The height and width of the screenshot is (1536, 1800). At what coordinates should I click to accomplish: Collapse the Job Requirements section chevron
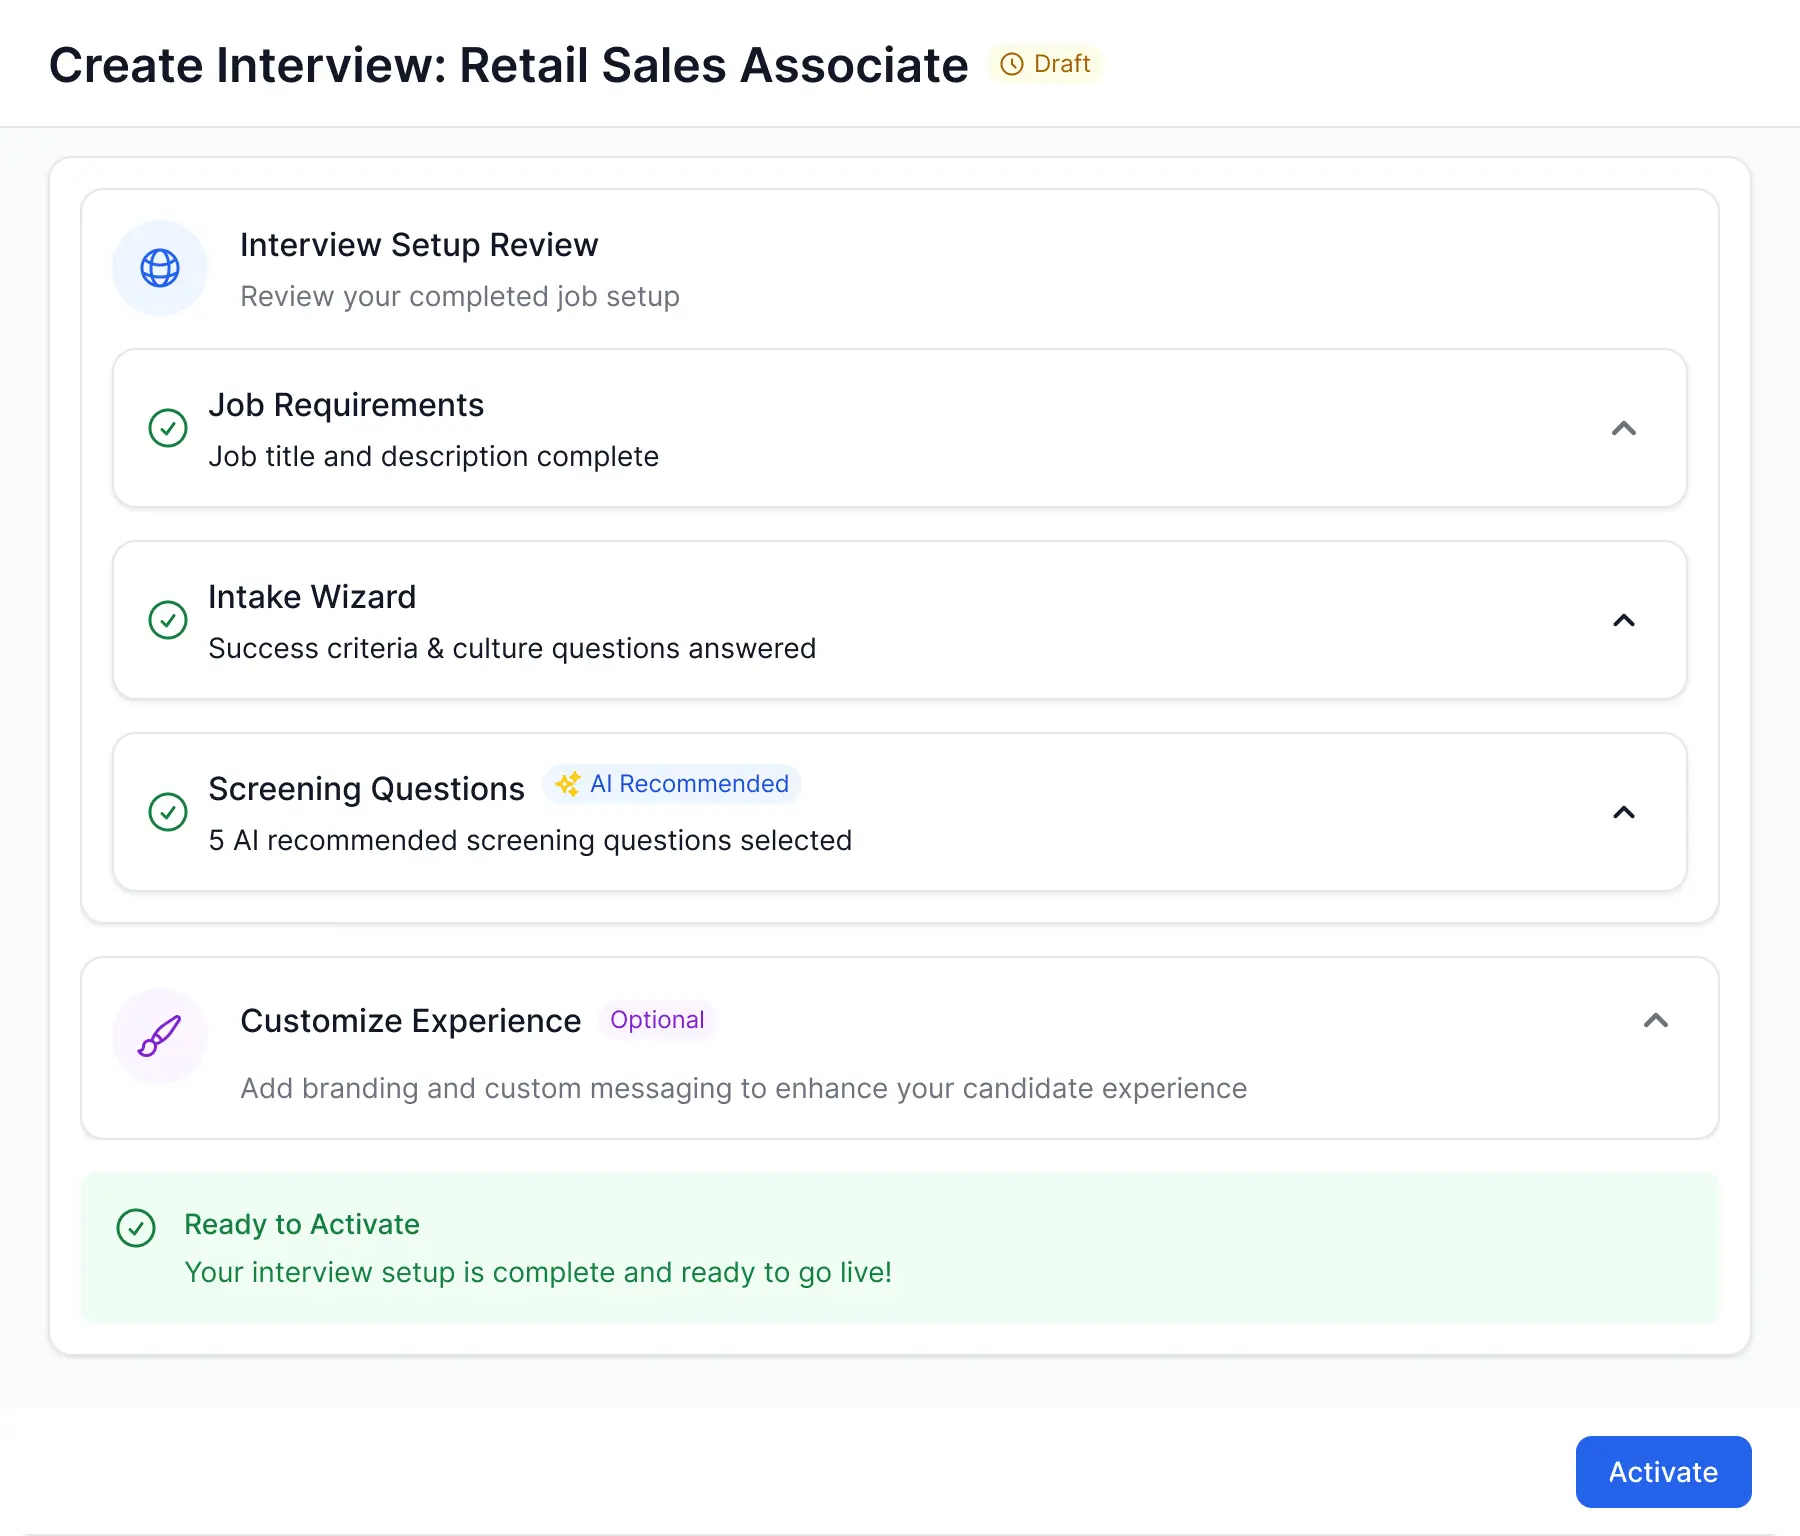1624,428
